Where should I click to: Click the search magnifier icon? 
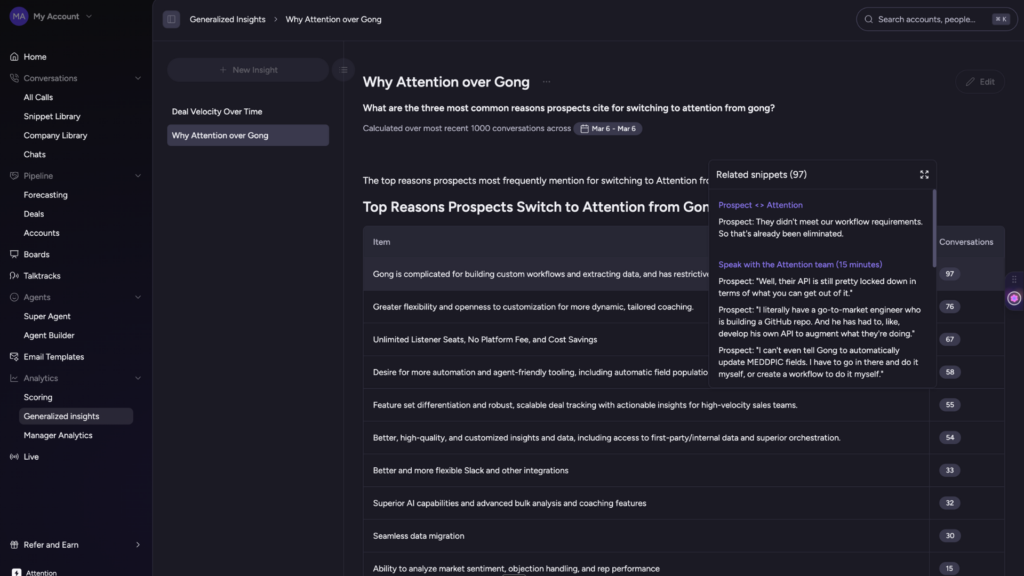[x=869, y=20]
